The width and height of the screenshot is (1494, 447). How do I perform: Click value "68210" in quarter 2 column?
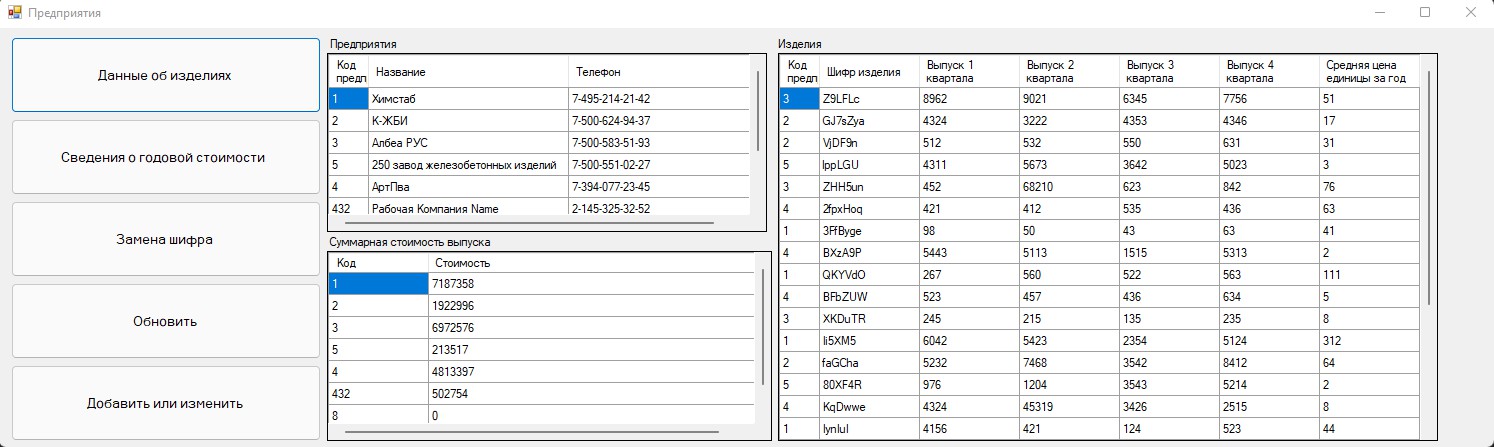(x=1069, y=187)
